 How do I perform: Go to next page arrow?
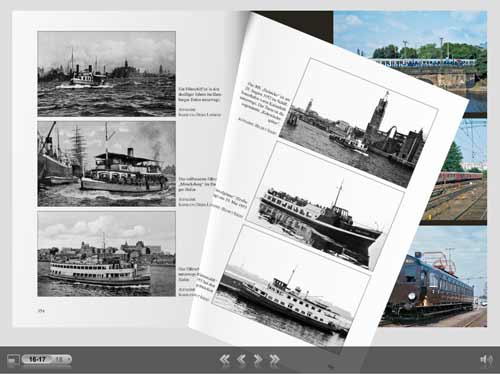[258, 359]
